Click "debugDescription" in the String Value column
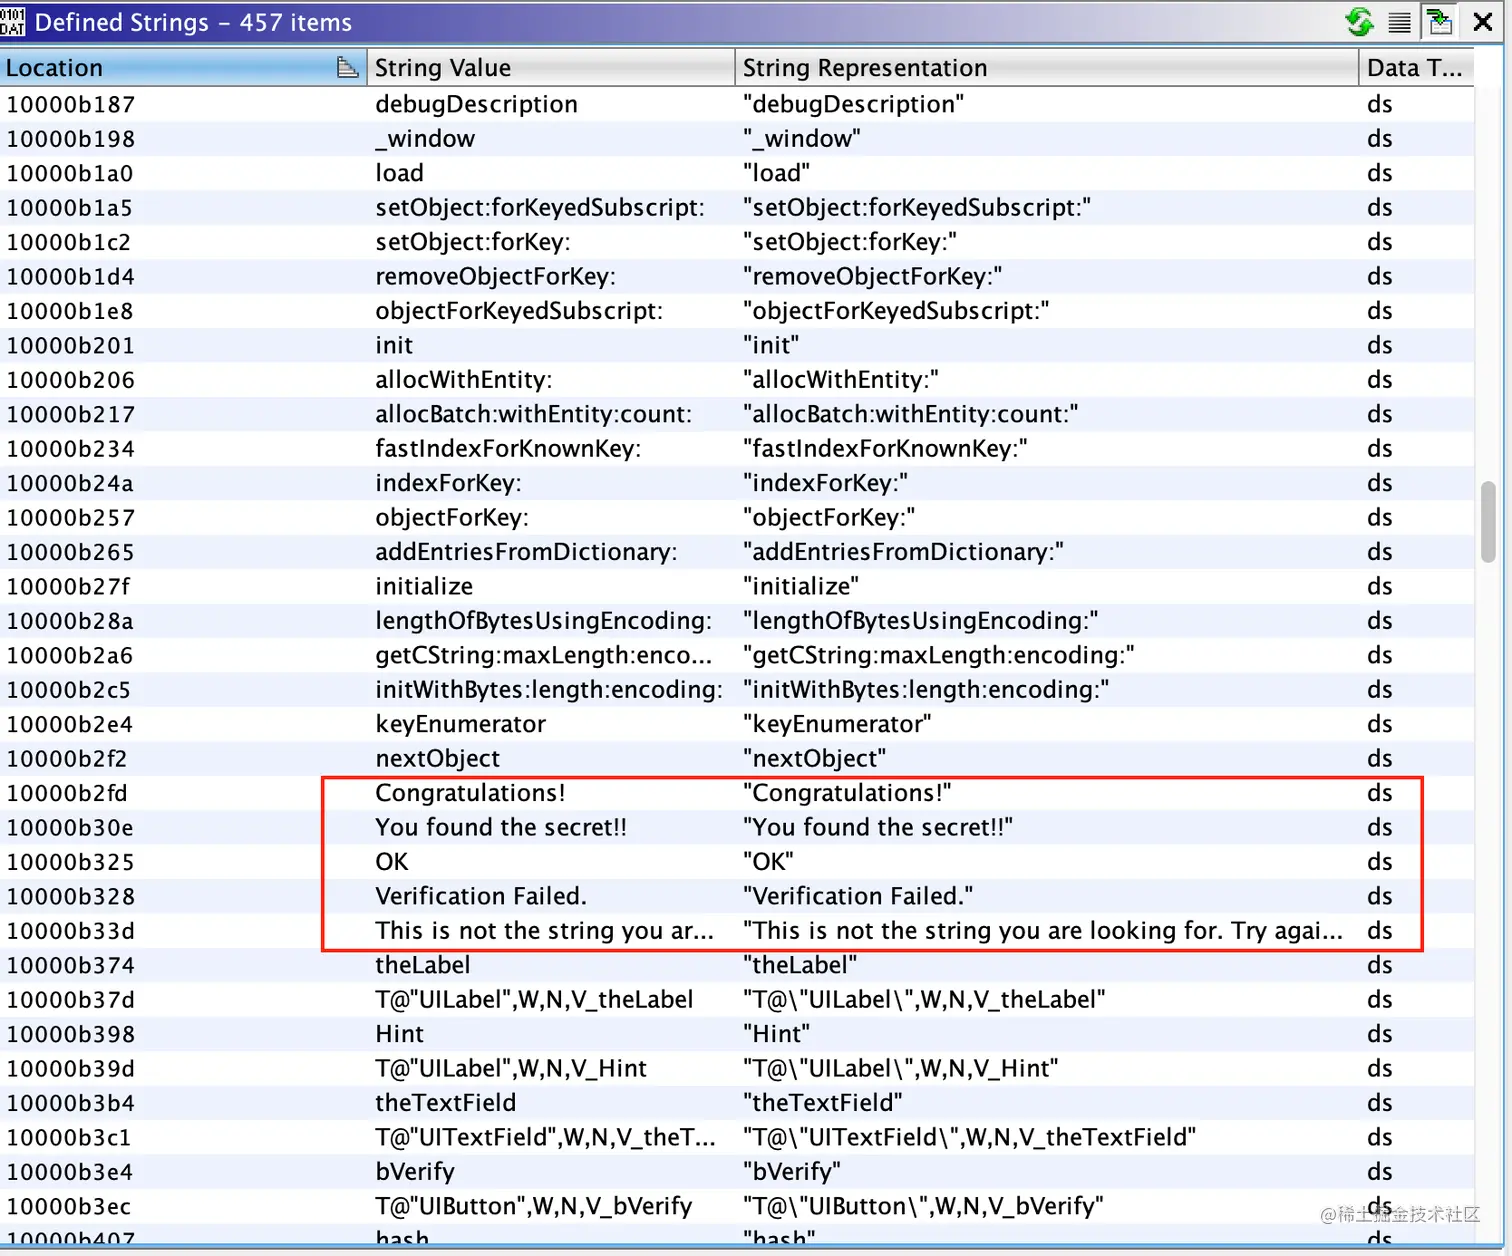 coord(476,104)
